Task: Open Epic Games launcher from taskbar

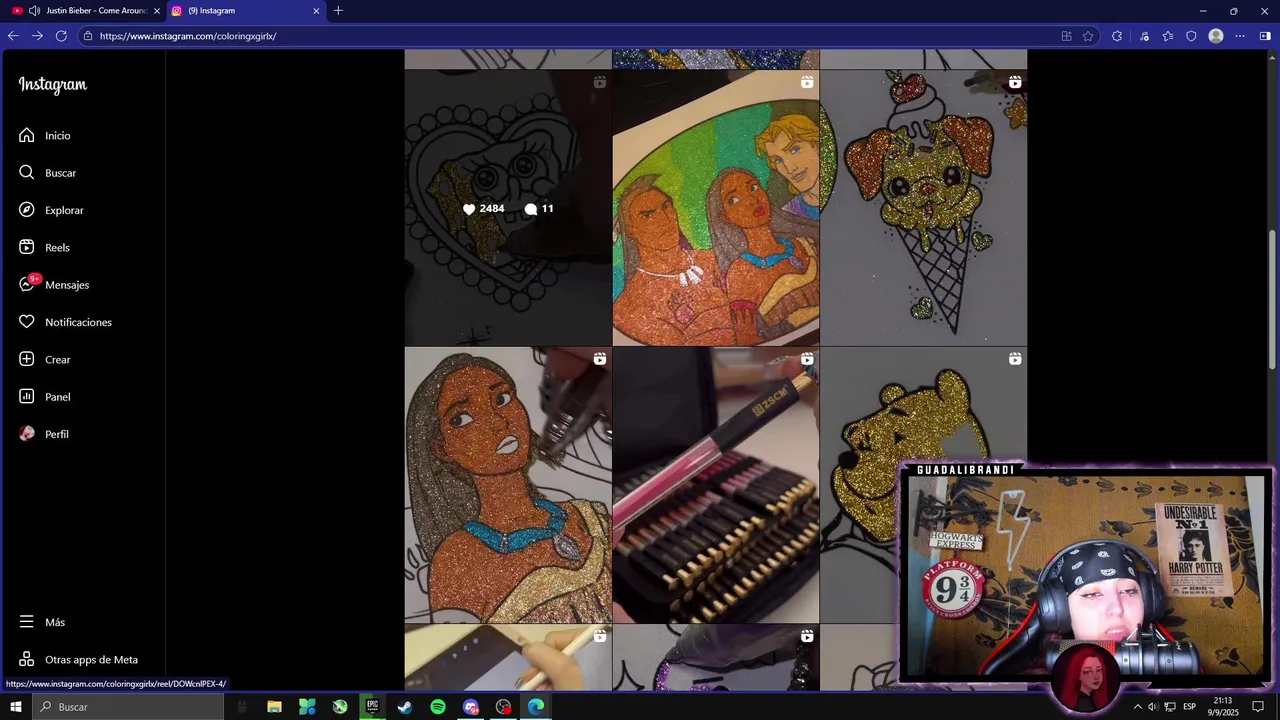Action: coord(372,707)
